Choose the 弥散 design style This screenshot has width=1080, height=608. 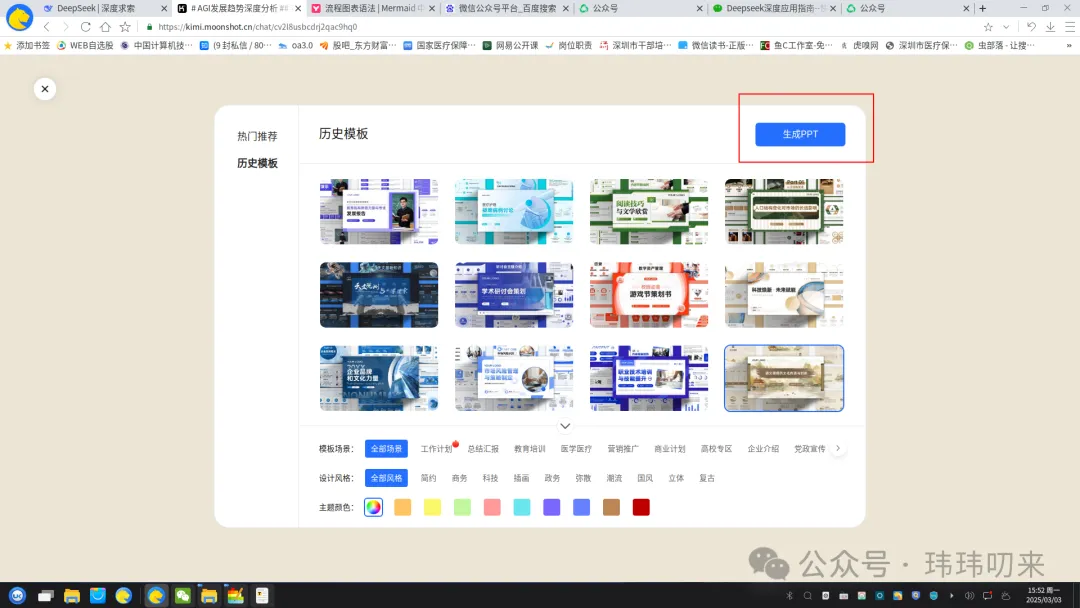pyautogui.click(x=583, y=478)
